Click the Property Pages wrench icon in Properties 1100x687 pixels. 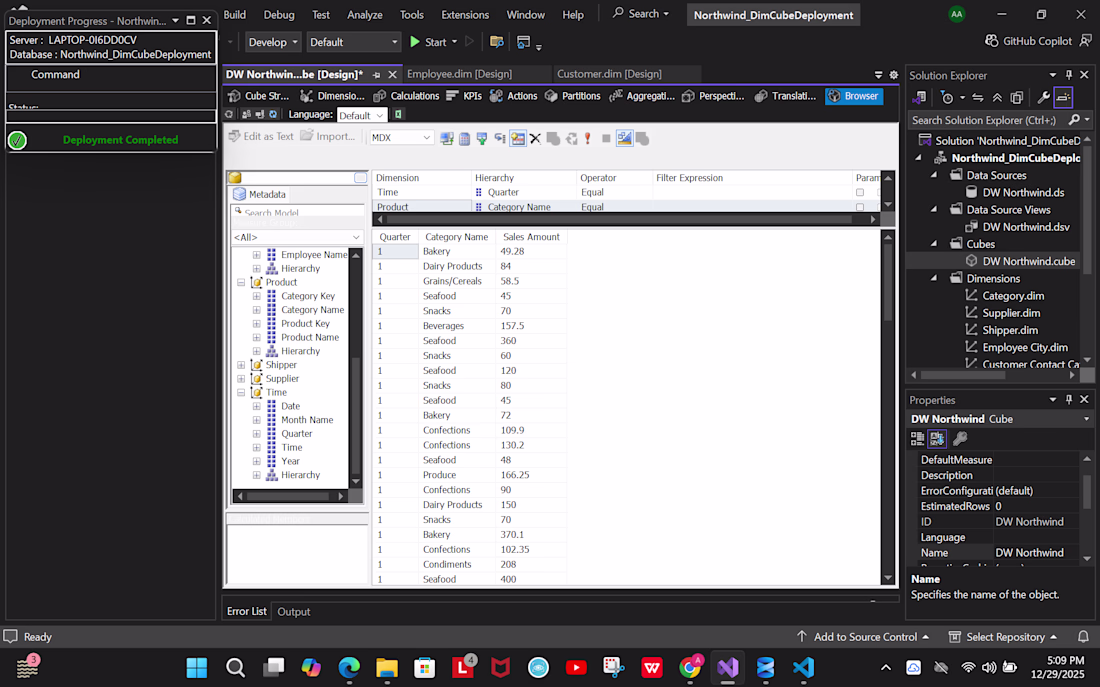point(960,439)
